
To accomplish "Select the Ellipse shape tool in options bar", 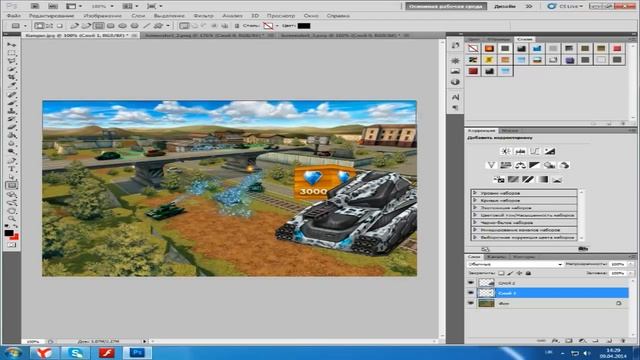I will pos(122,26).
